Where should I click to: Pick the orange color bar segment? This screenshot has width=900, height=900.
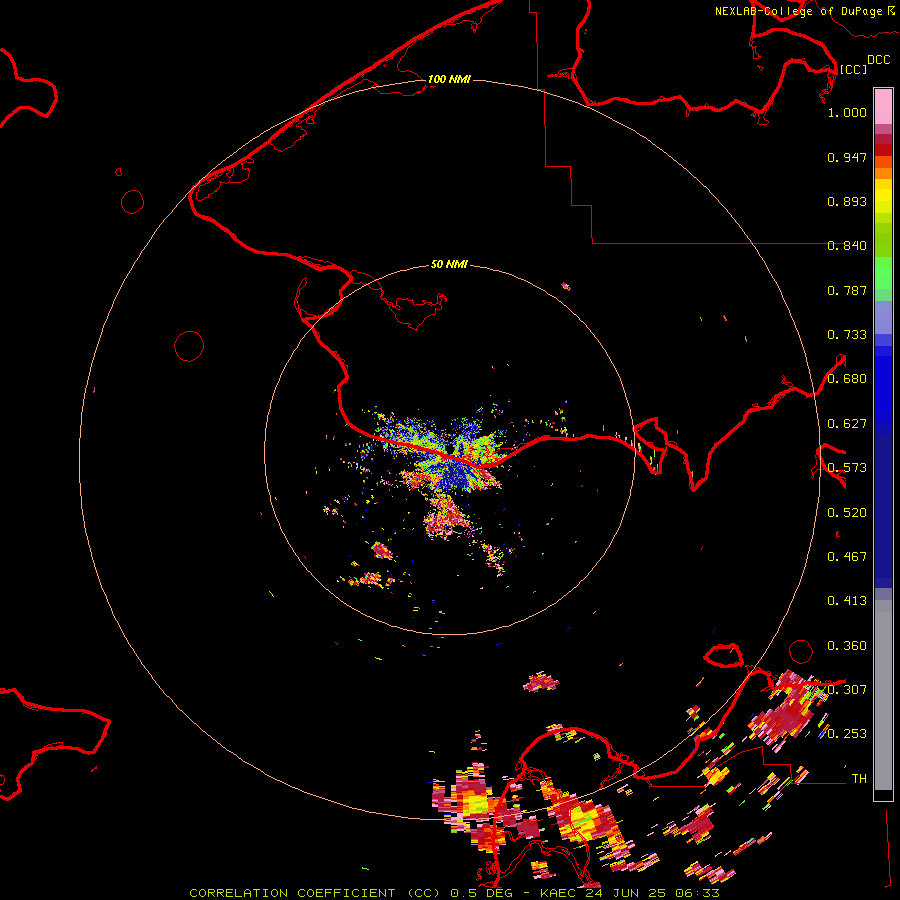tap(883, 173)
